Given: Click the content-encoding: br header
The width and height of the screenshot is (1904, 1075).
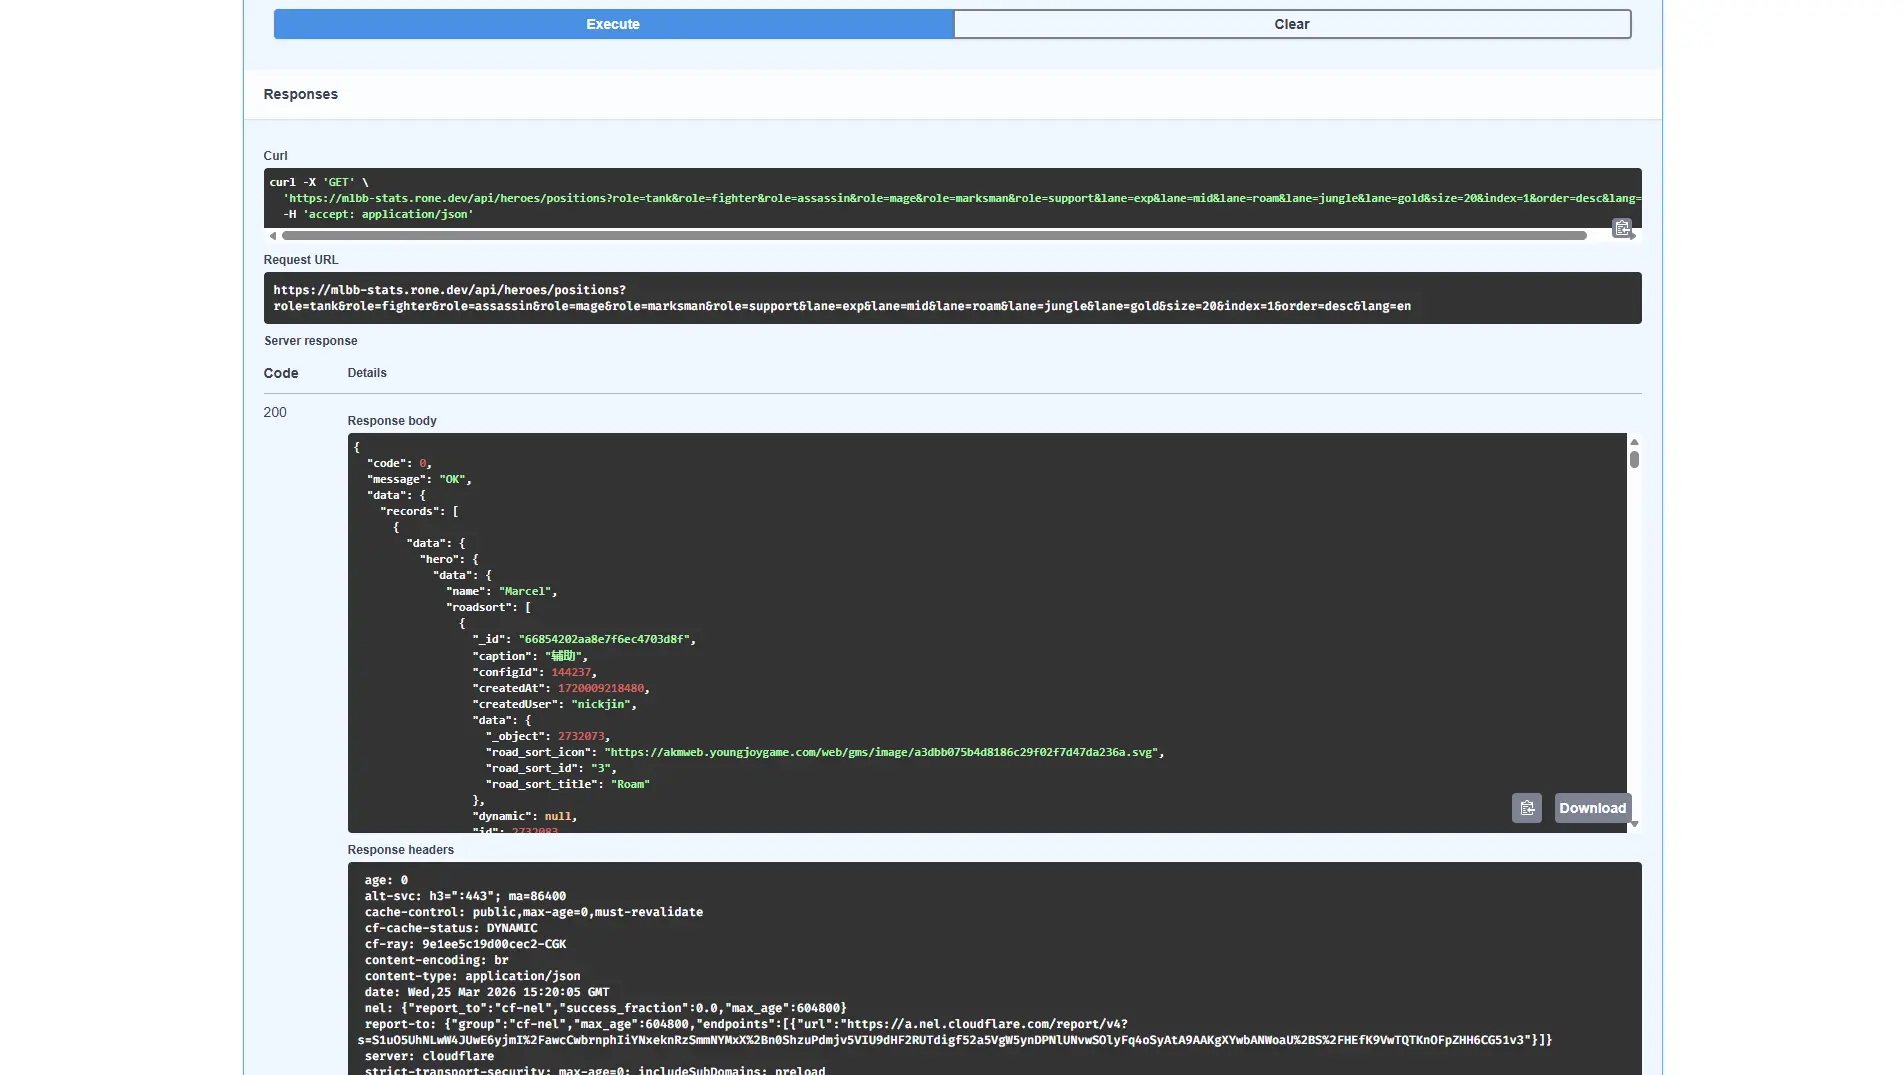Looking at the screenshot, I should click(x=436, y=960).
